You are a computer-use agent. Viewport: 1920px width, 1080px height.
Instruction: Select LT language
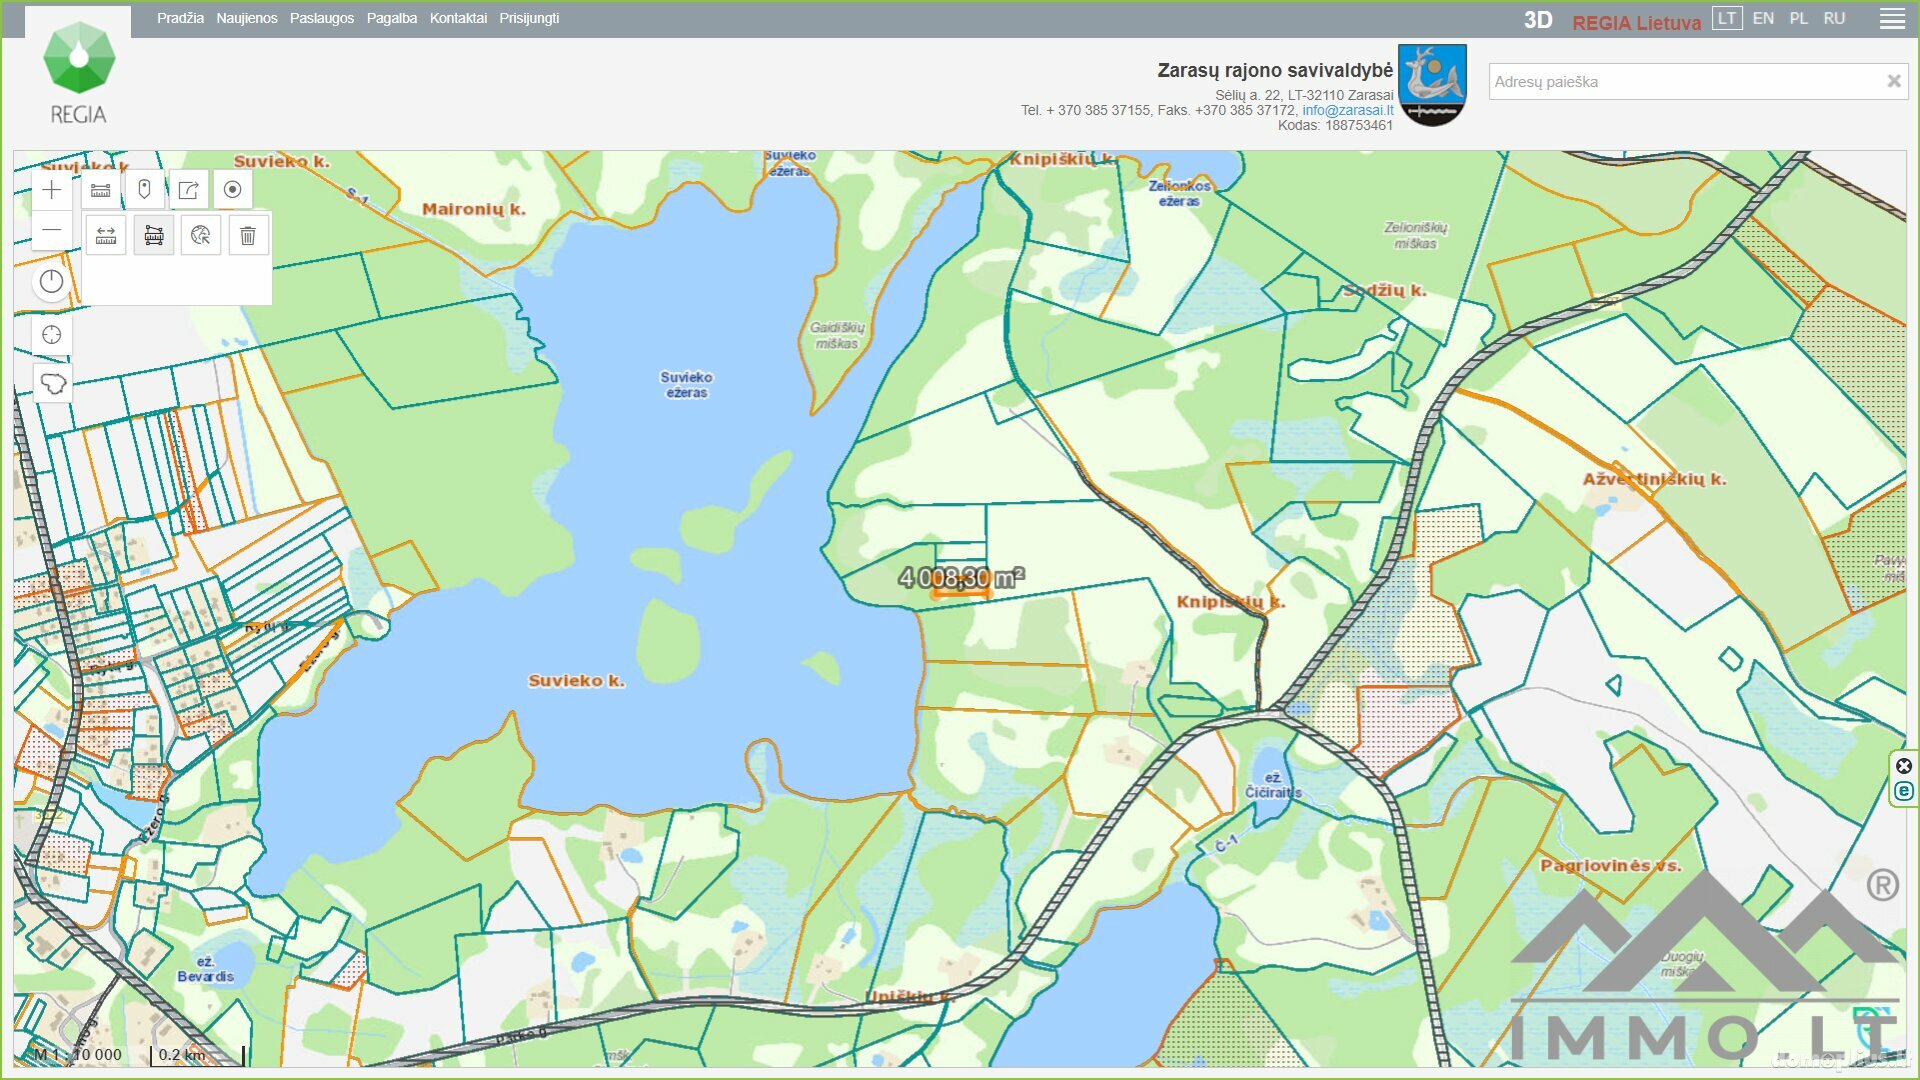1727,18
